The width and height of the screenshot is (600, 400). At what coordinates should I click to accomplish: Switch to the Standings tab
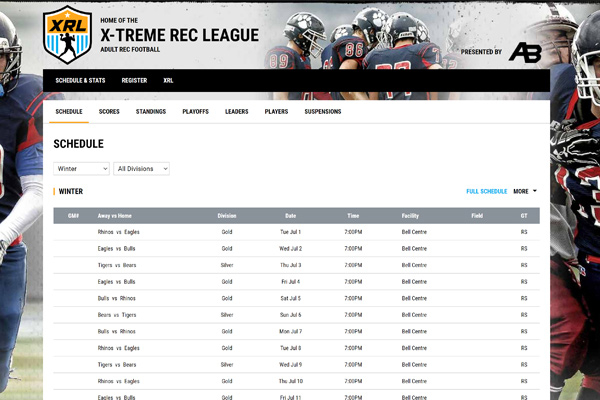(x=151, y=111)
